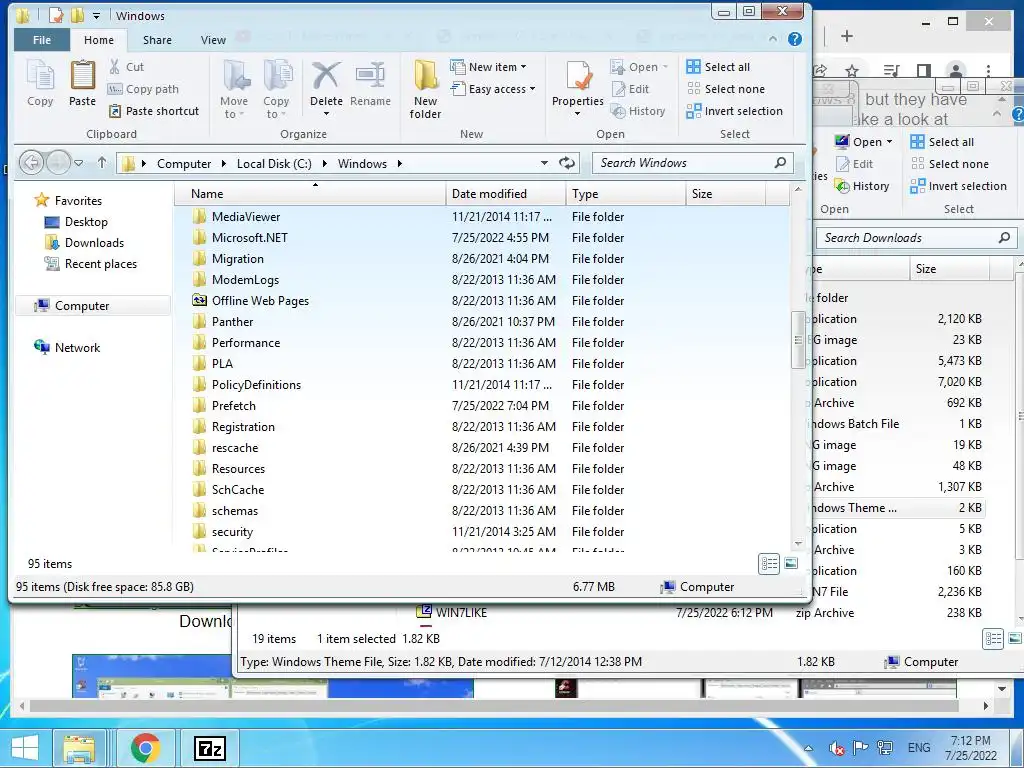Switch to the View ribbon tab
The width and height of the screenshot is (1024, 768).
[x=213, y=40]
